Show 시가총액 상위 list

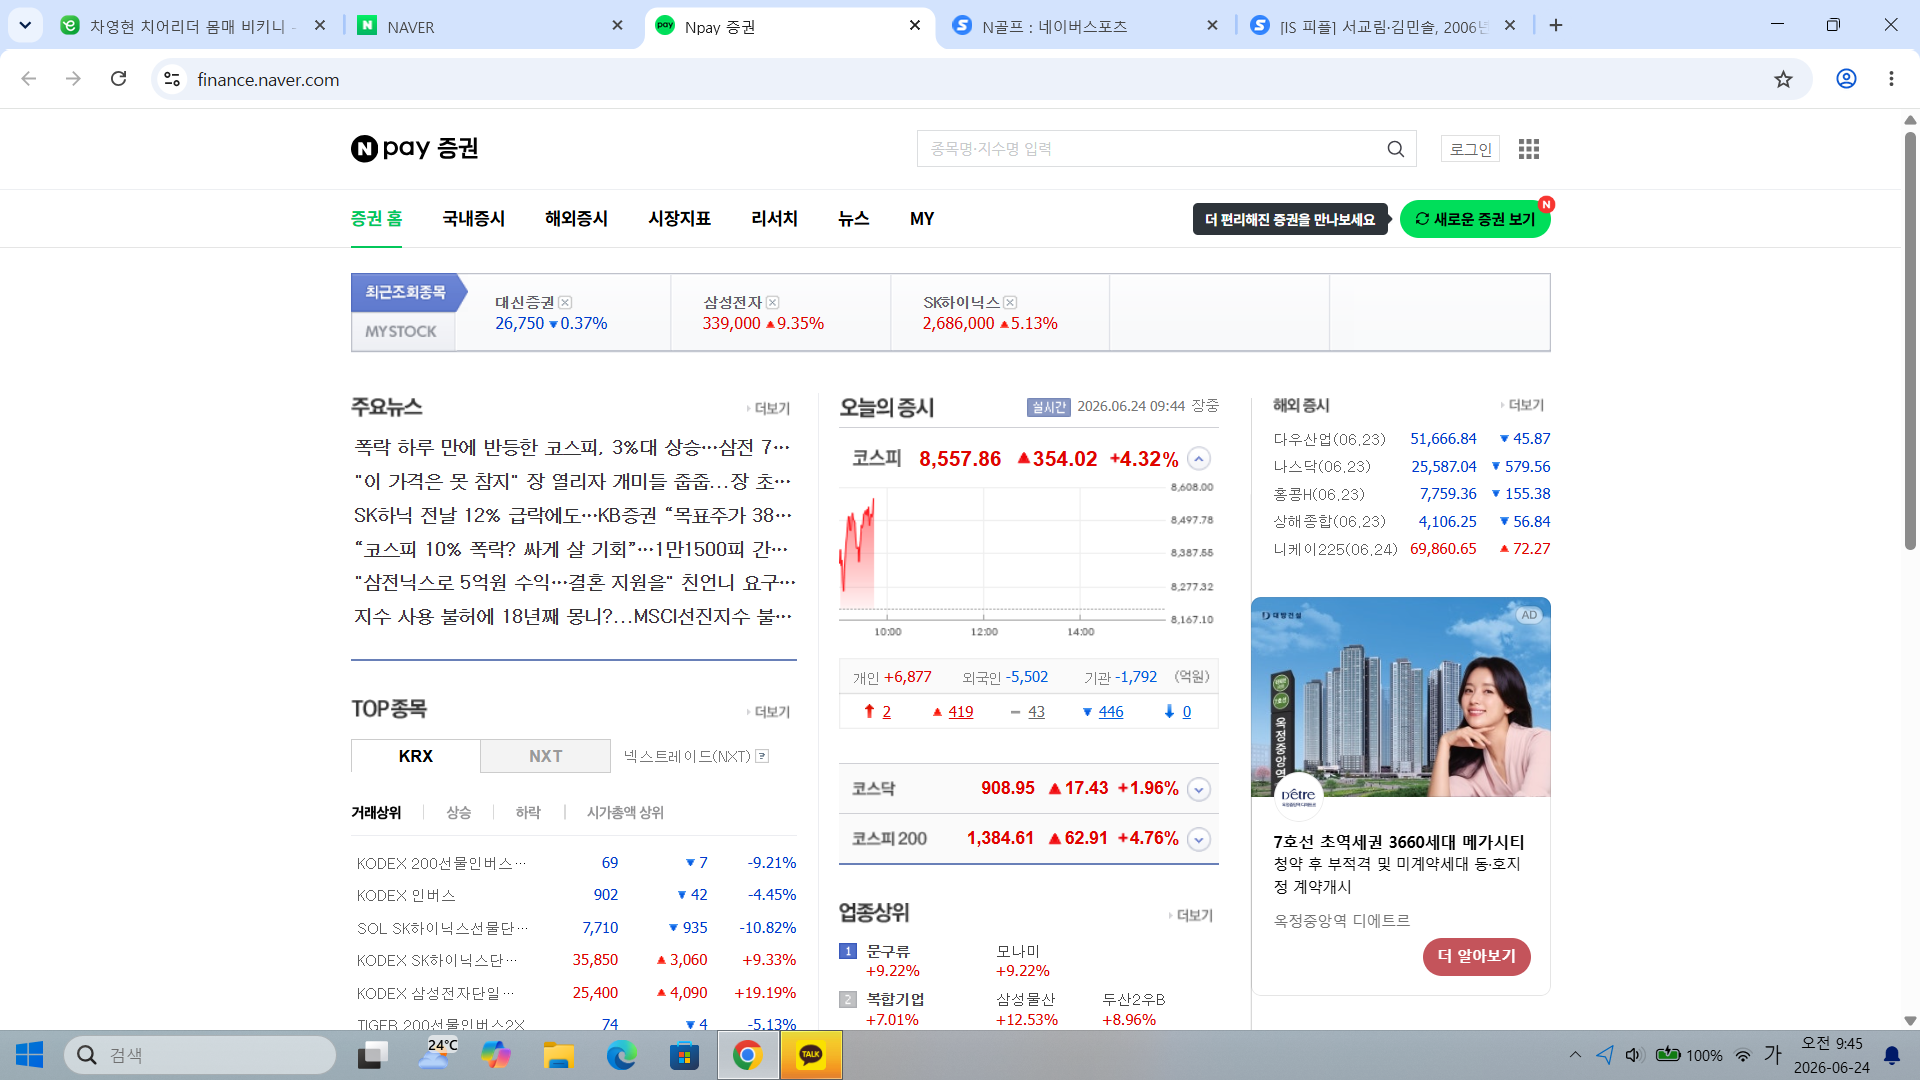(x=625, y=812)
